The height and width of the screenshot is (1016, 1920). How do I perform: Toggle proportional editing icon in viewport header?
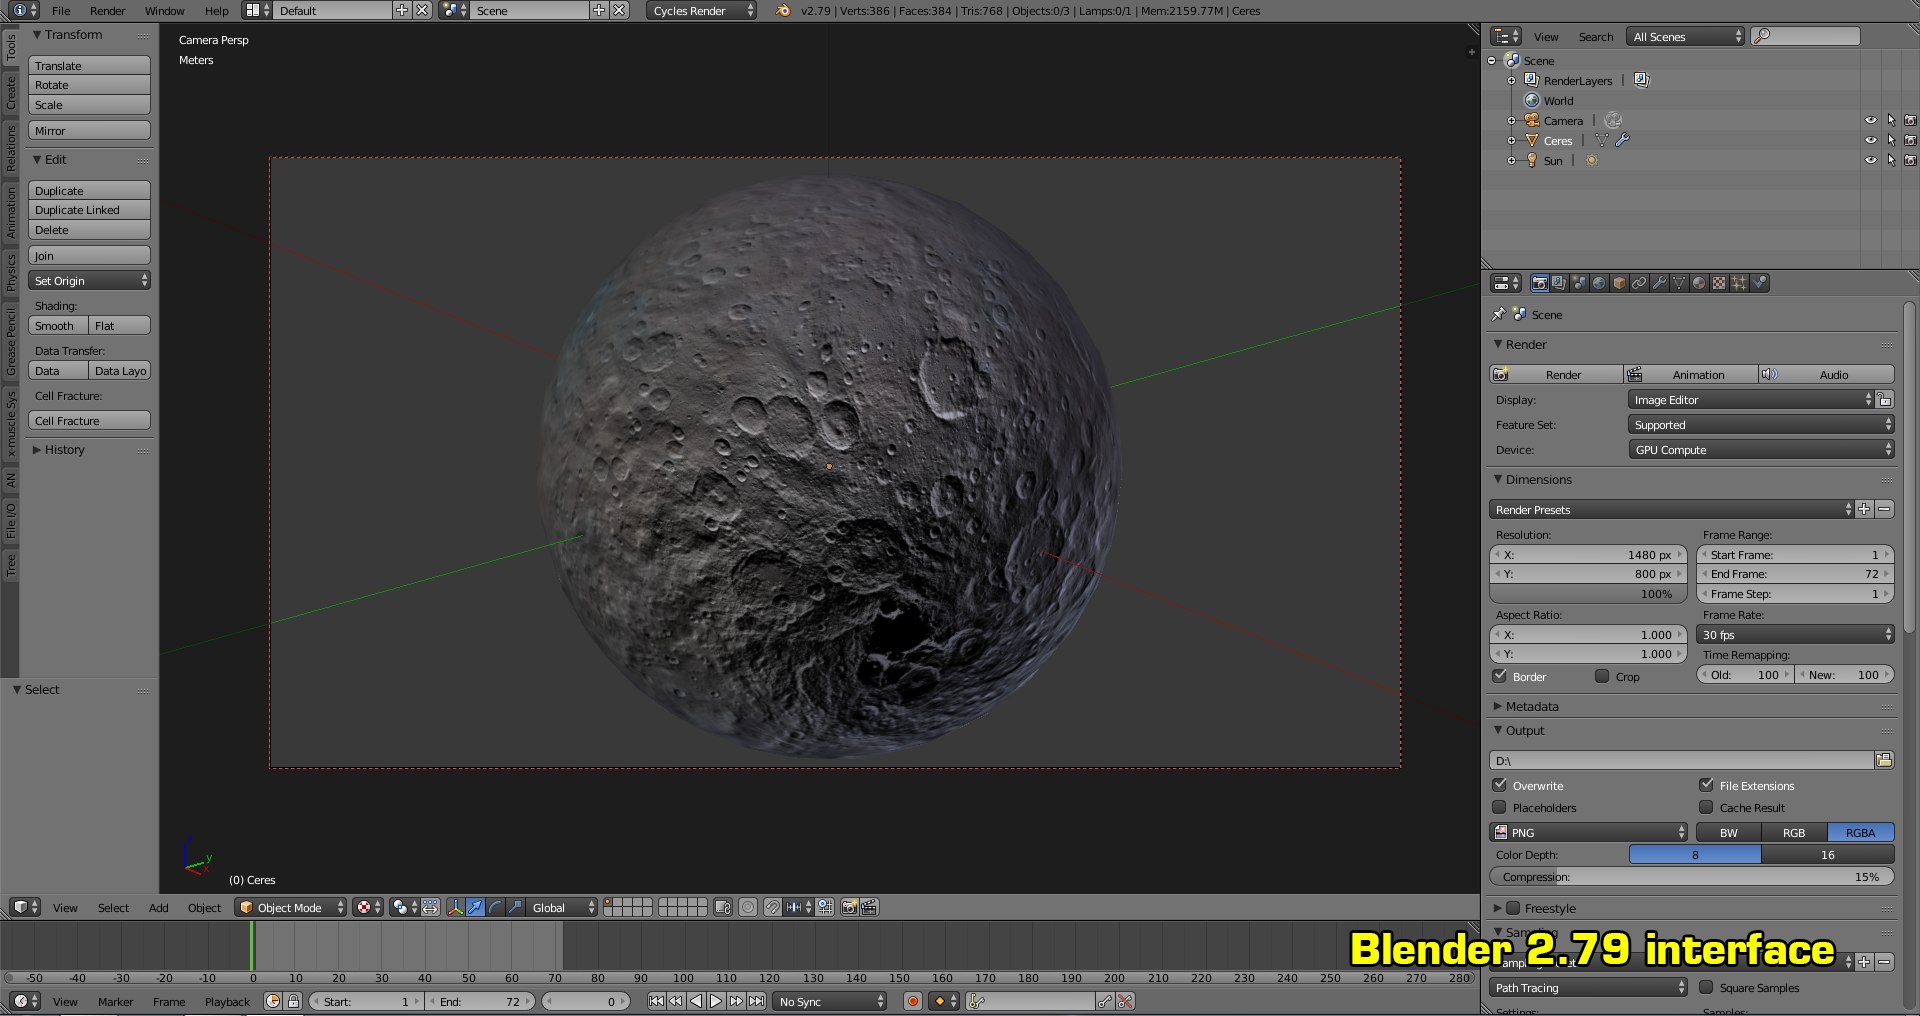tap(748, 907)
